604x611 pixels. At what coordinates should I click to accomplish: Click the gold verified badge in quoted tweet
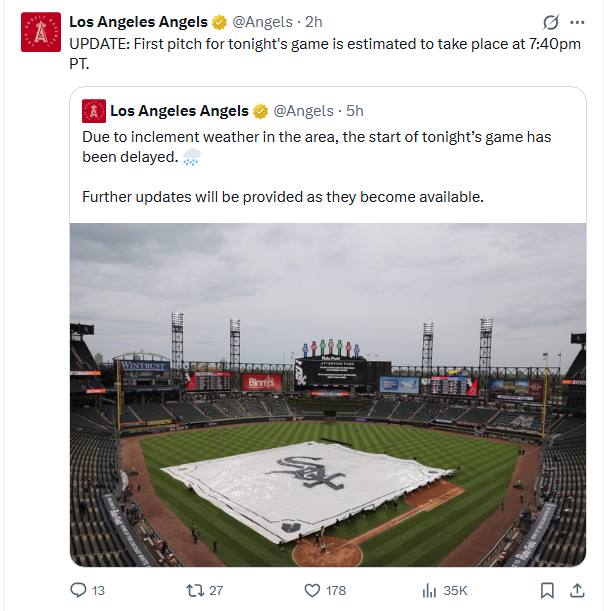(x=260, y=111)
